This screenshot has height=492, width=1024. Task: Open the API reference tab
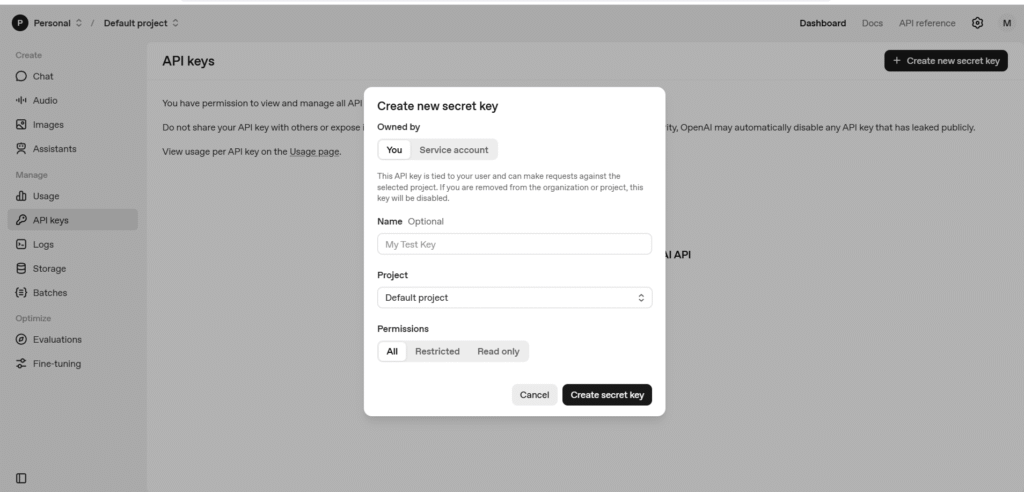point(927,23)
